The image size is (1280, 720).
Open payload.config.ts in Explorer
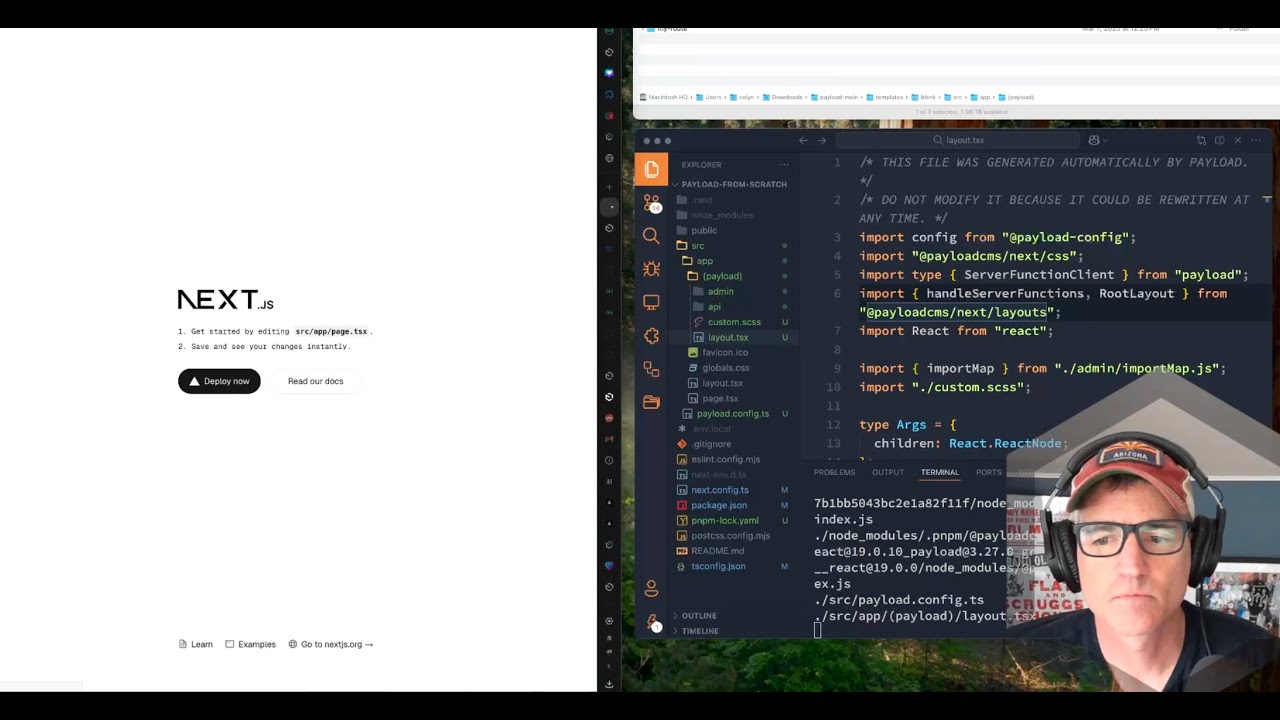click(x=732, y=414)
